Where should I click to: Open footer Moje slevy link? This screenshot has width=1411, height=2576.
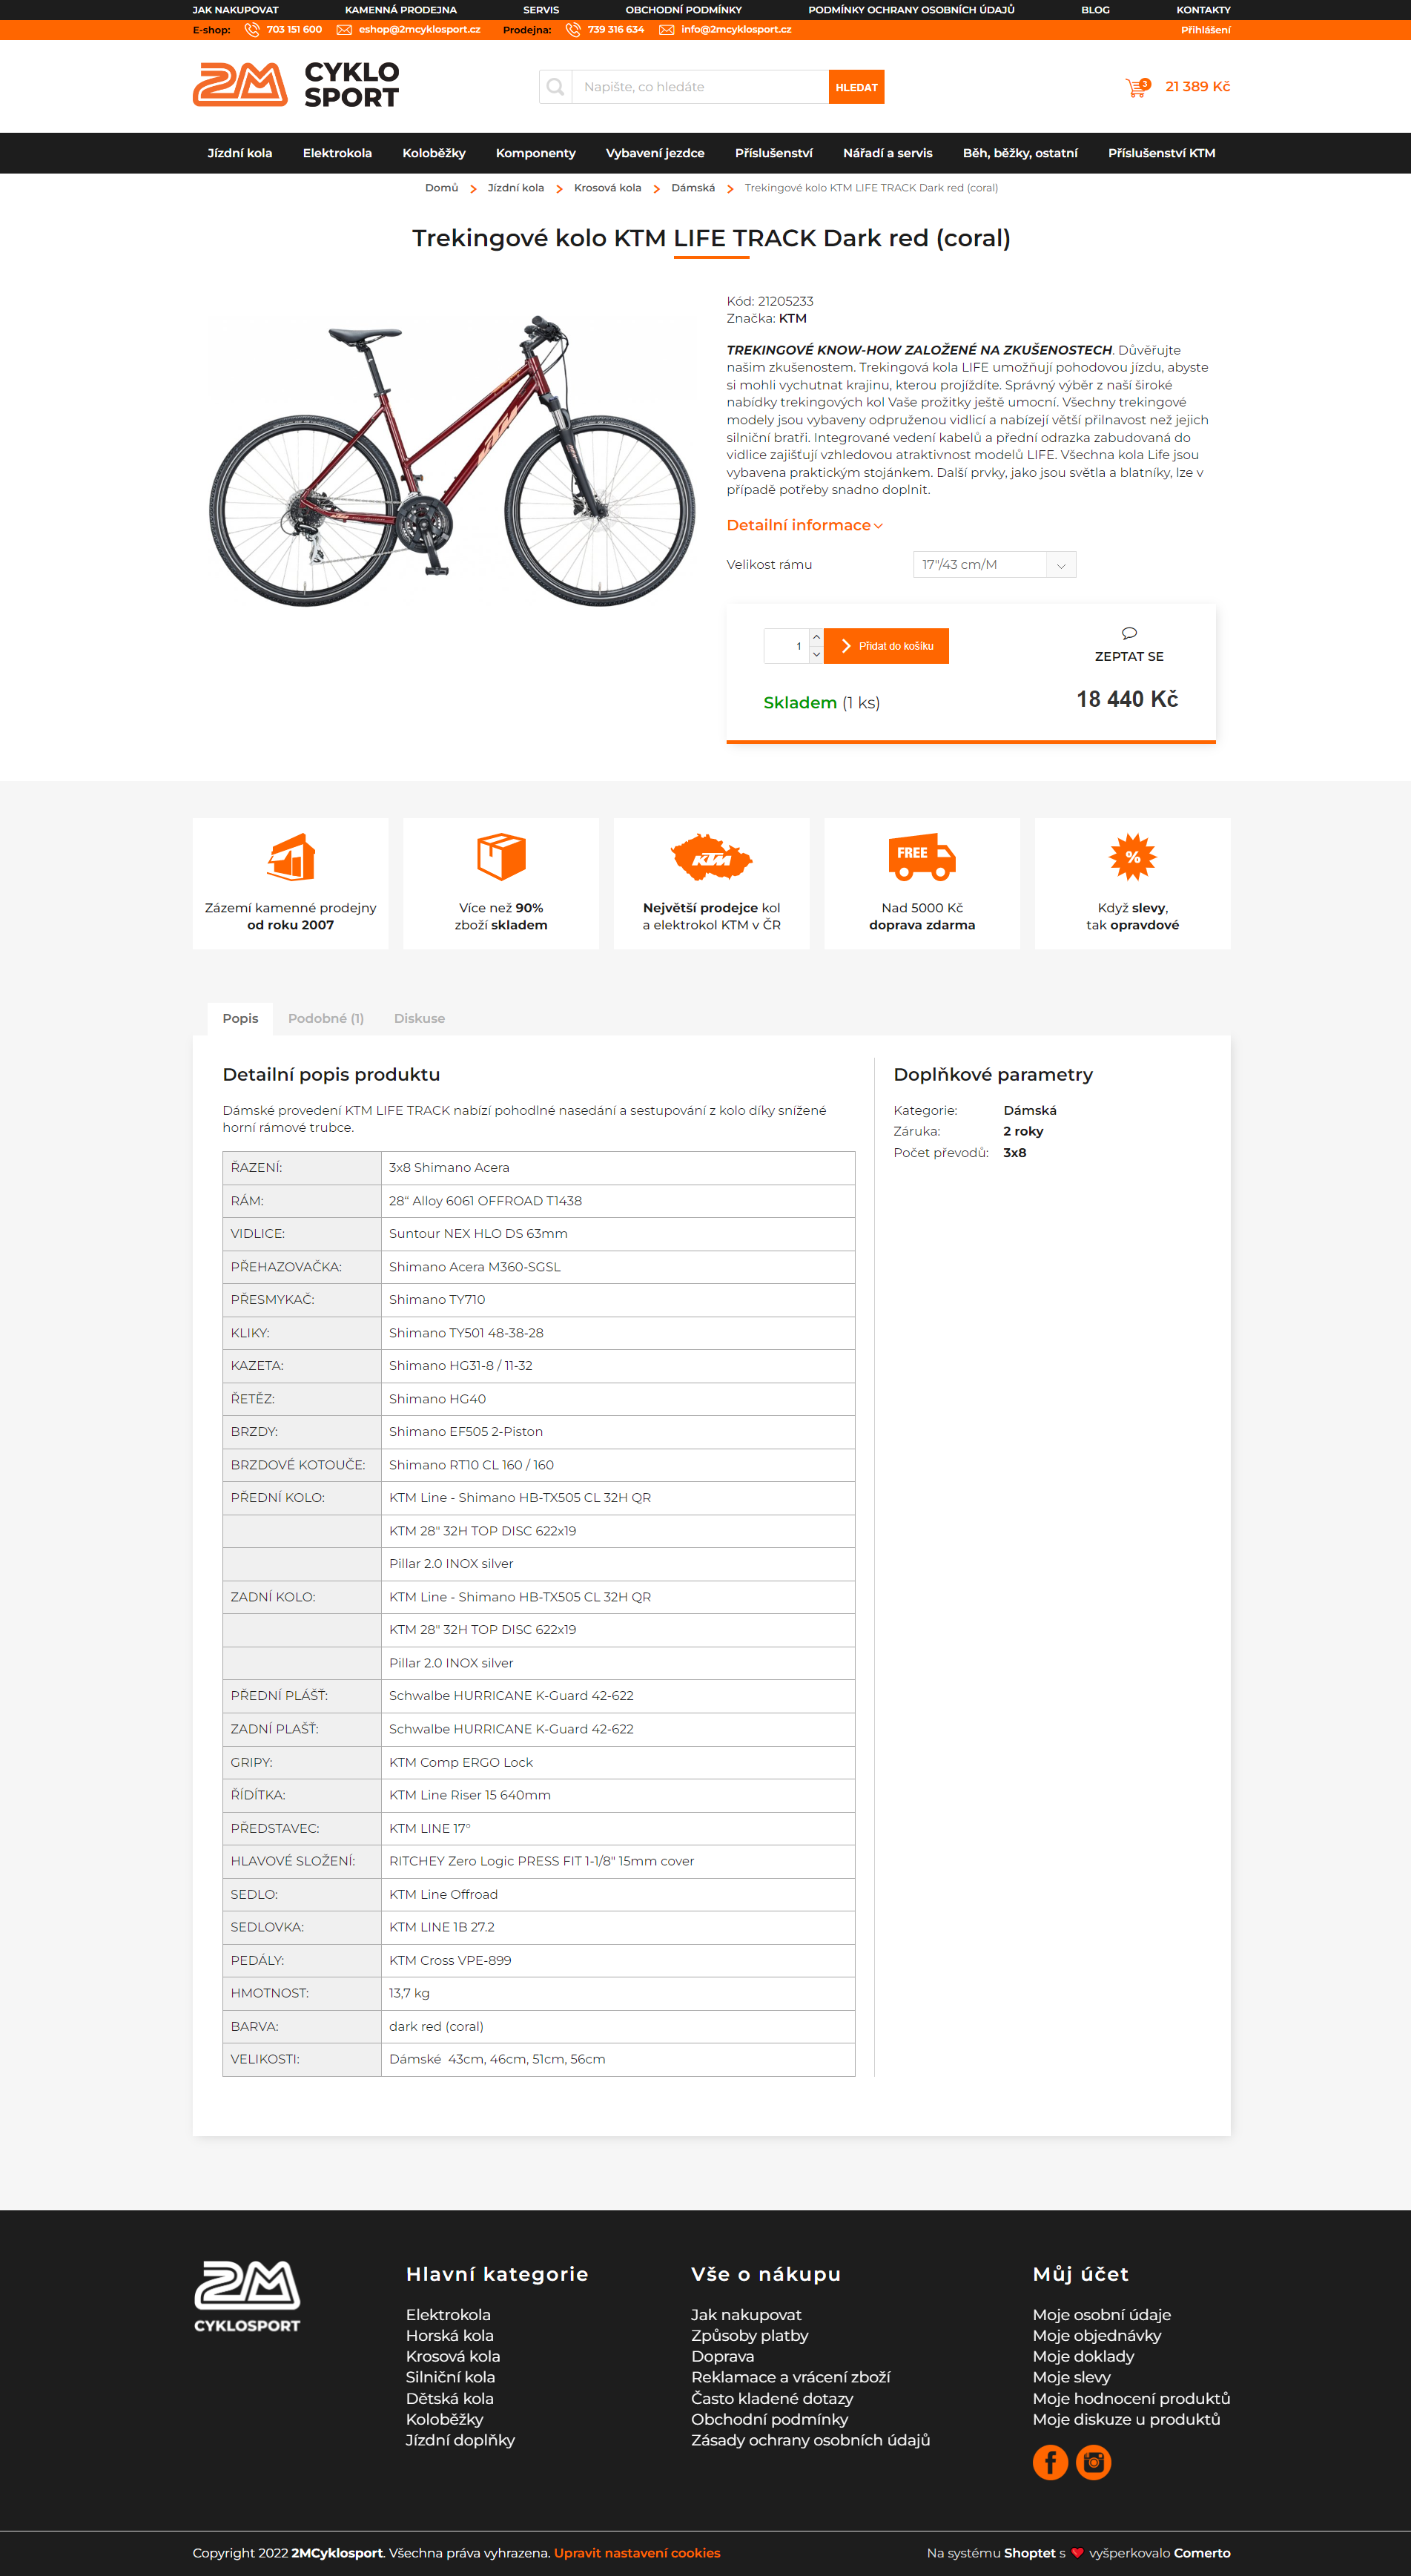coord(1071,2377)
